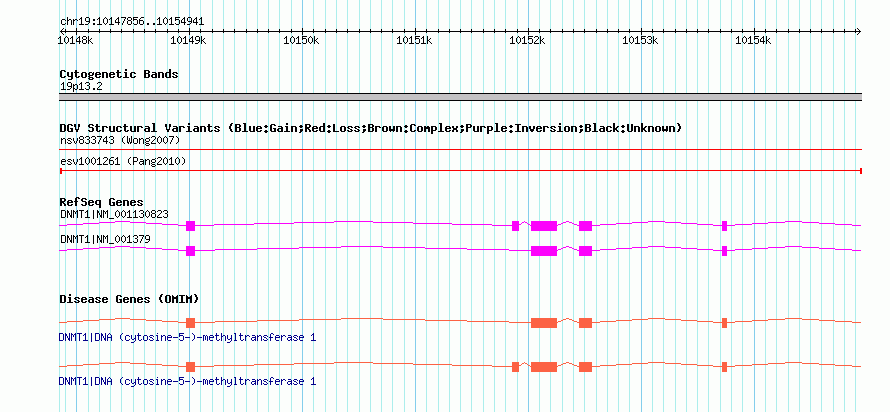Select the Disease Genes (OMIM) track title
Screen dimensions: 890x412
pos(129,299)
